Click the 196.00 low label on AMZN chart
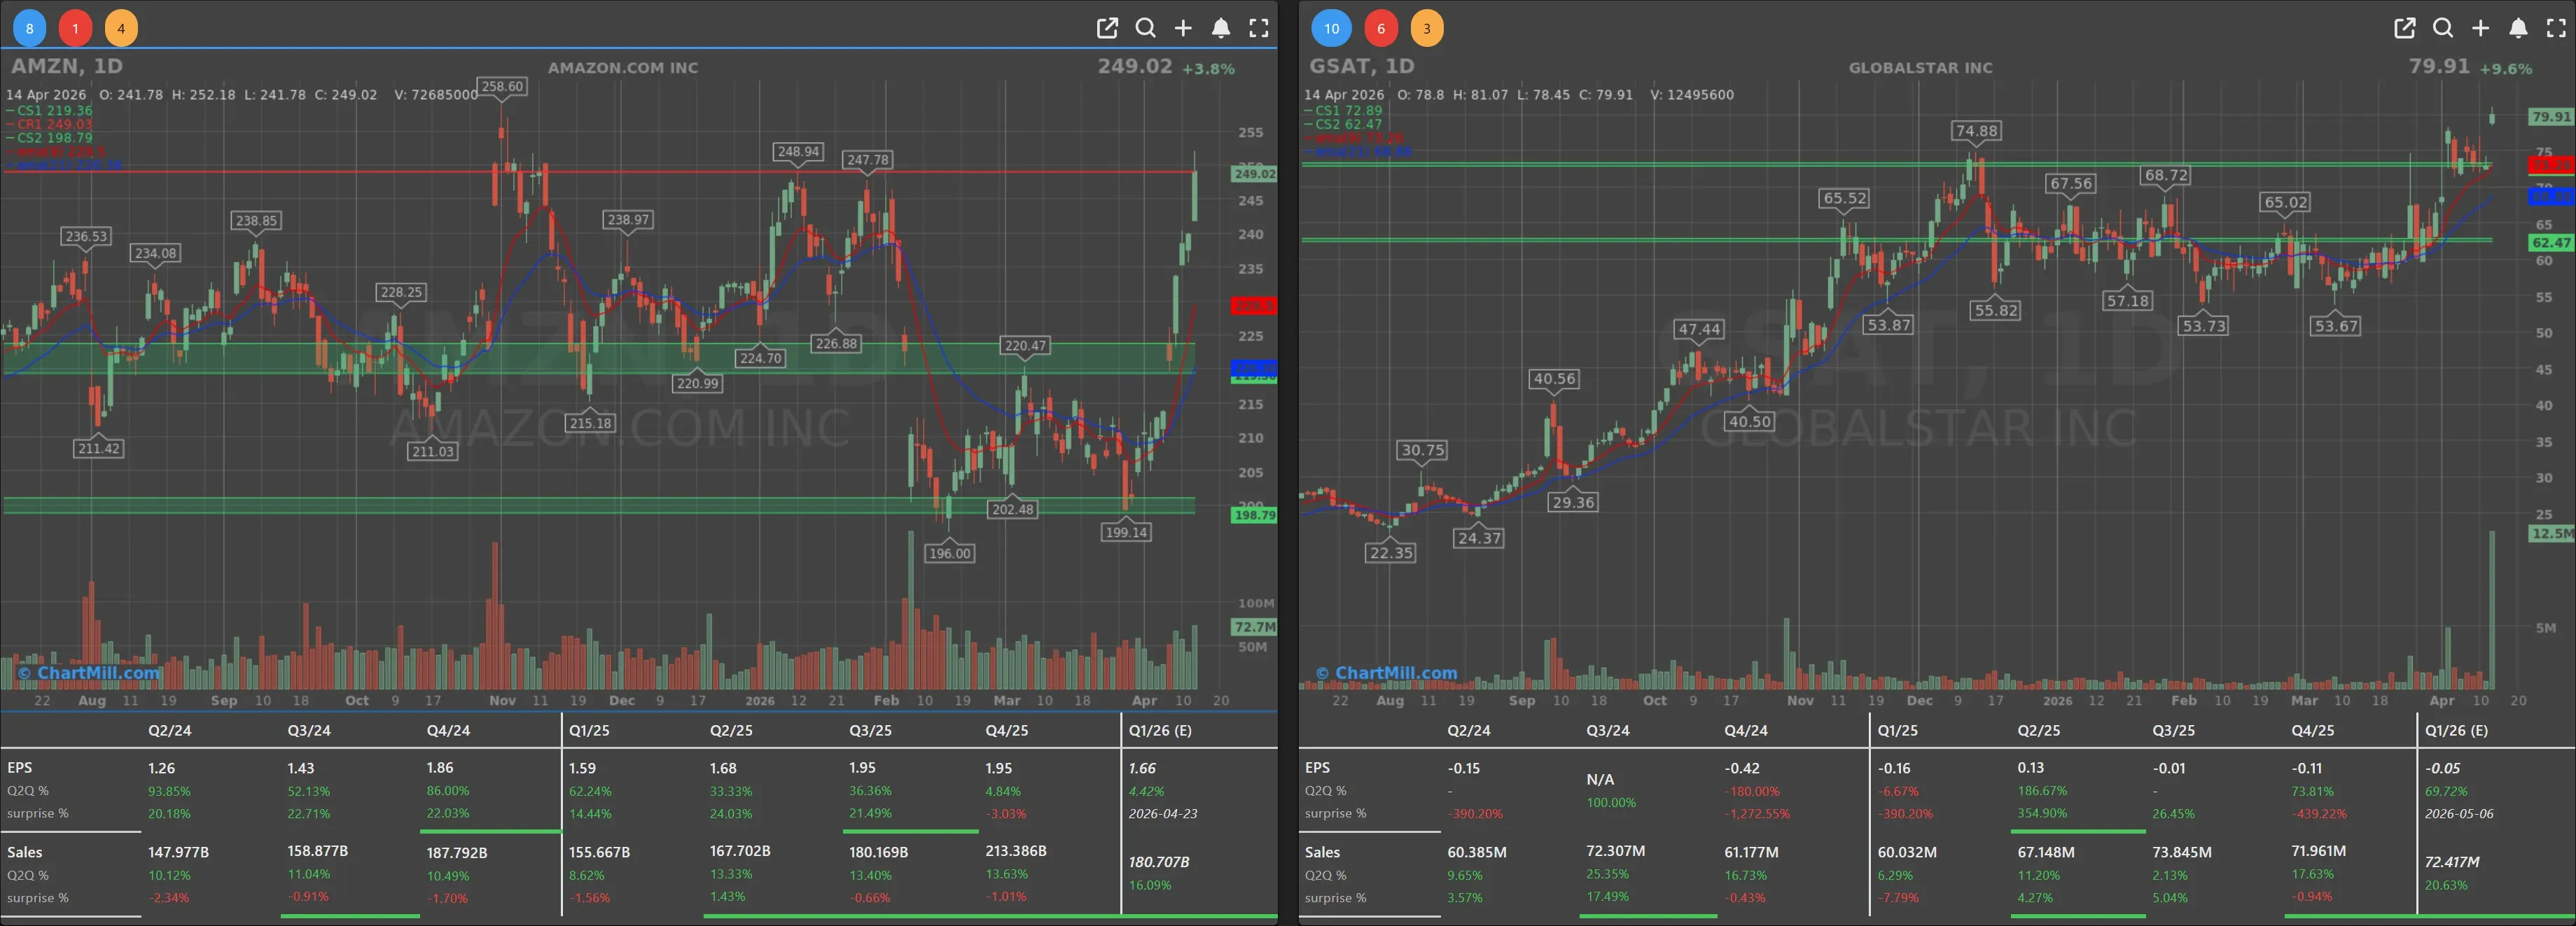 [x=949, y=553]
